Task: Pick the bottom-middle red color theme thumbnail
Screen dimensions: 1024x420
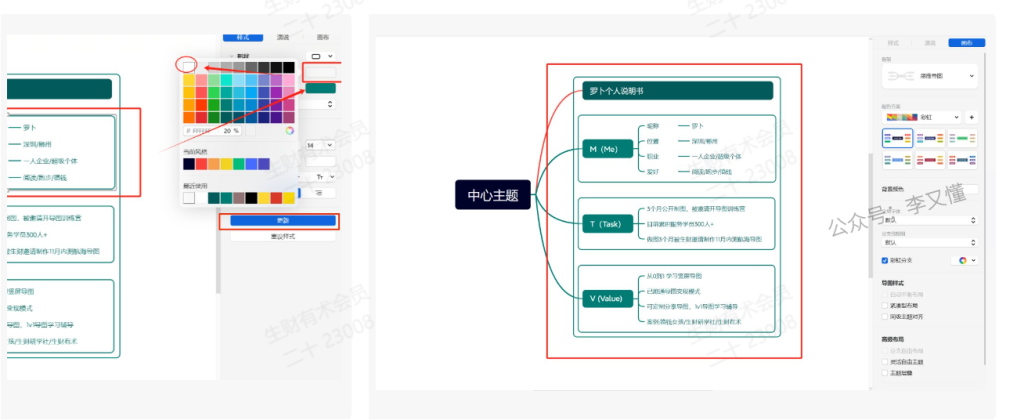Action: [930, 160]
